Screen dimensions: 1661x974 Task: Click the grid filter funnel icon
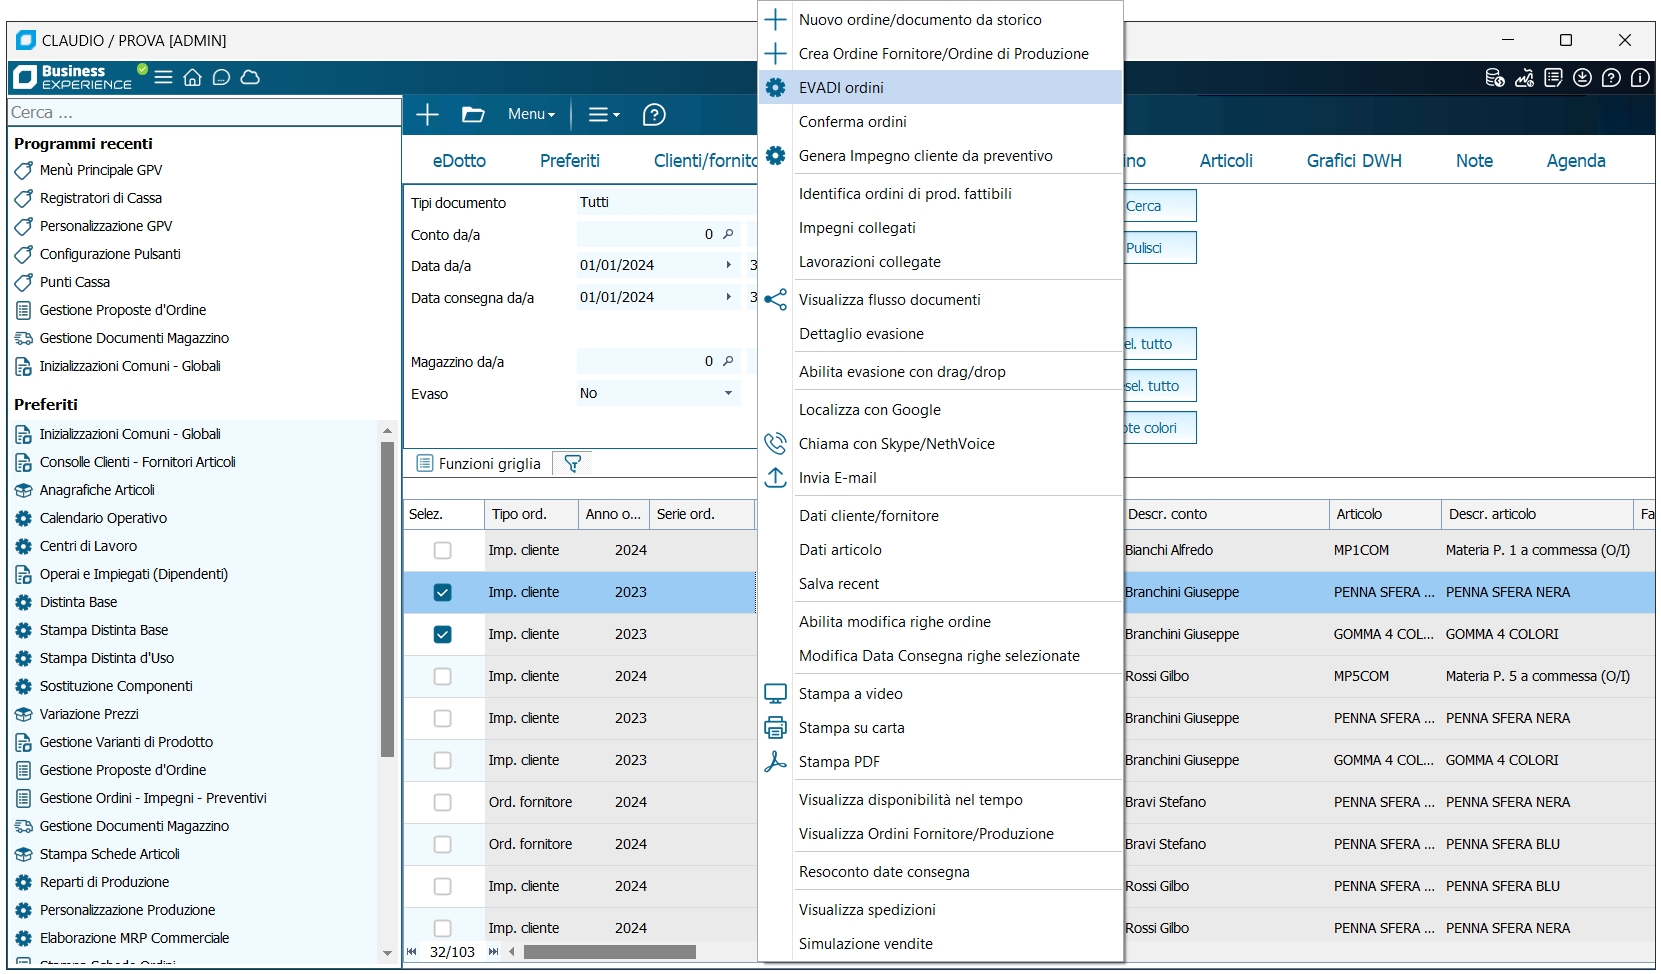[572, 463]
